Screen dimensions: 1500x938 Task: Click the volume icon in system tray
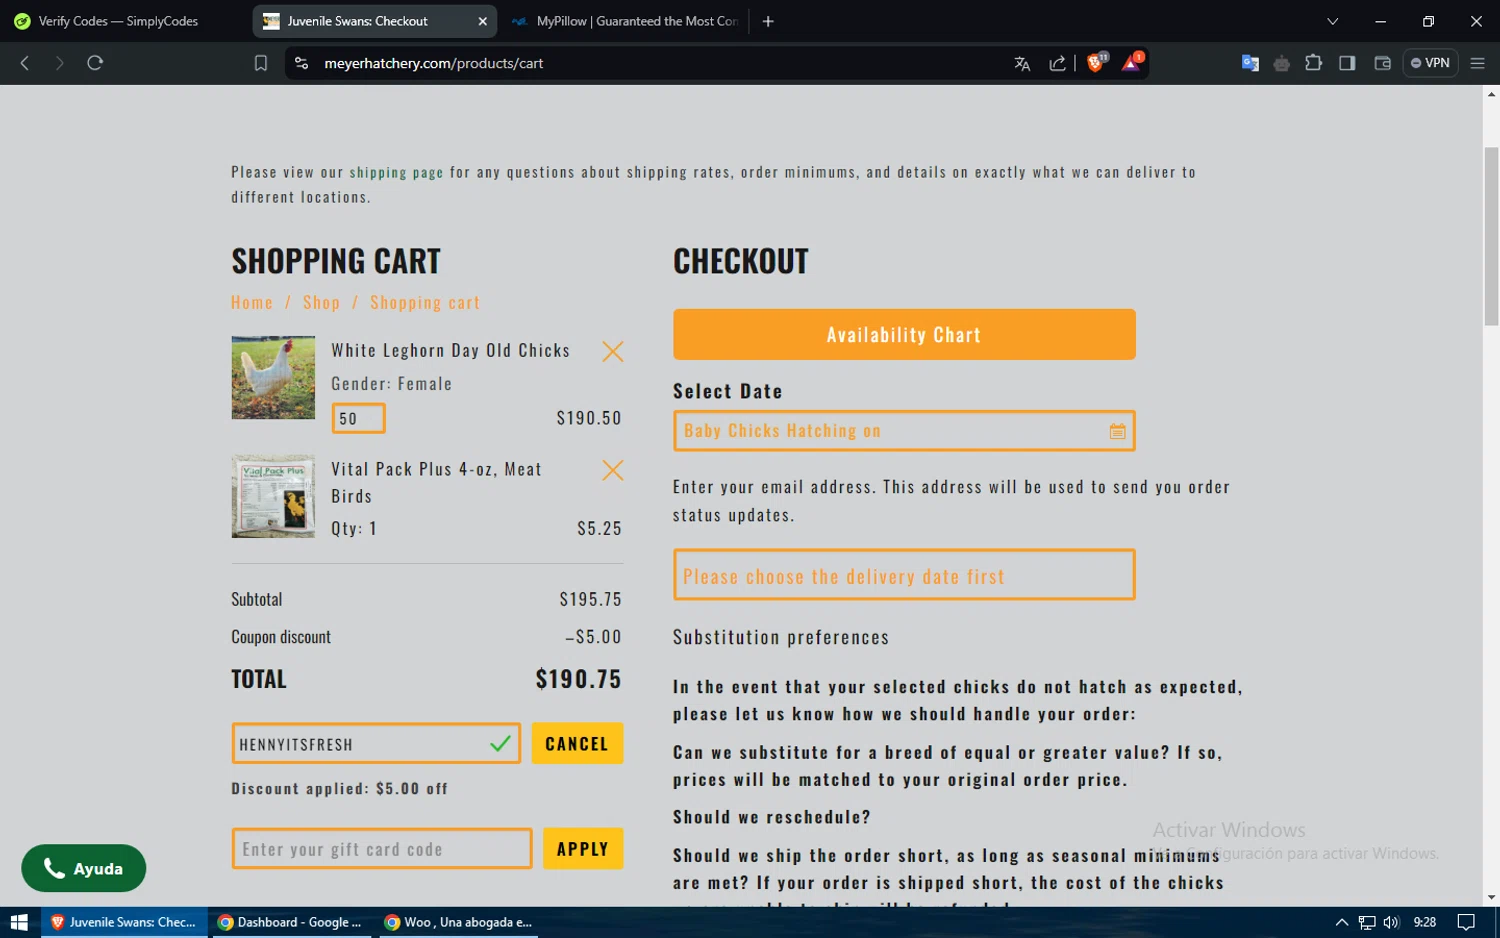[x=1391, y=922]
